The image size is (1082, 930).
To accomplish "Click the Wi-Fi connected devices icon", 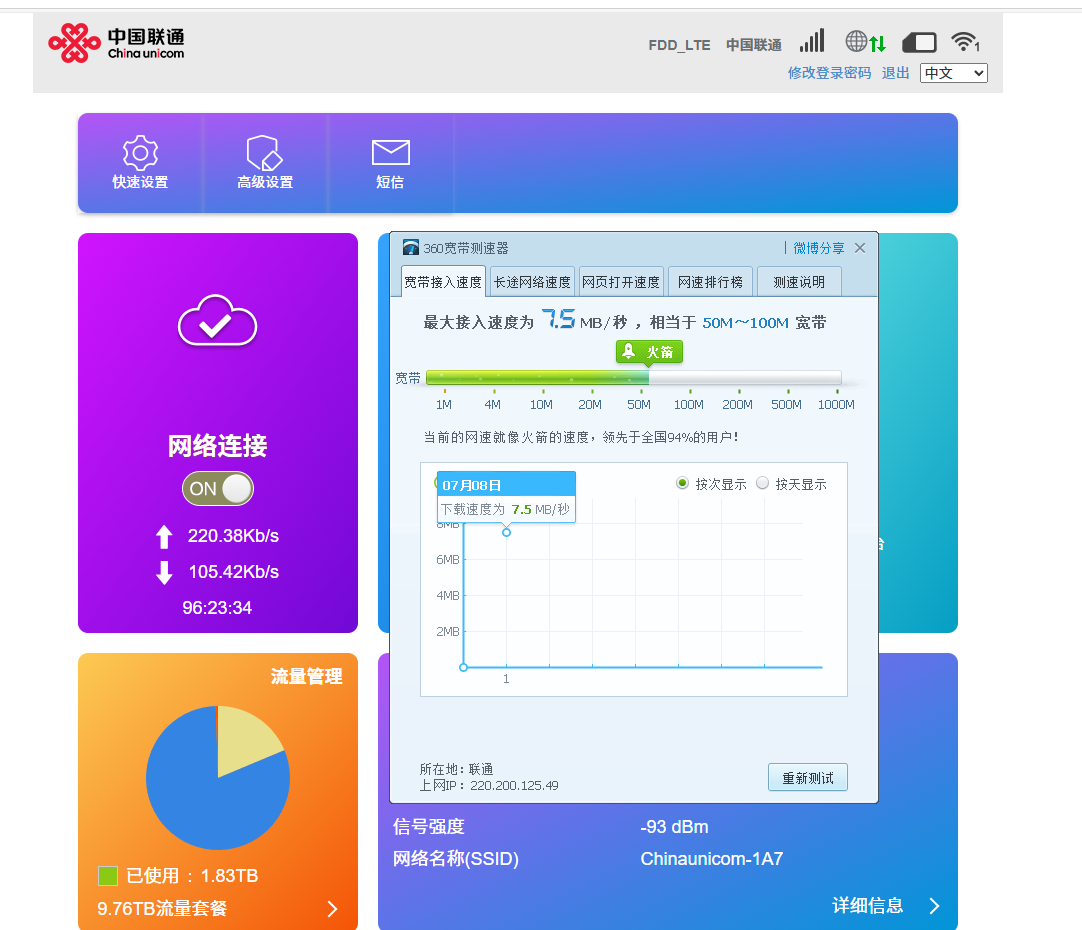I will pos(965,42).
